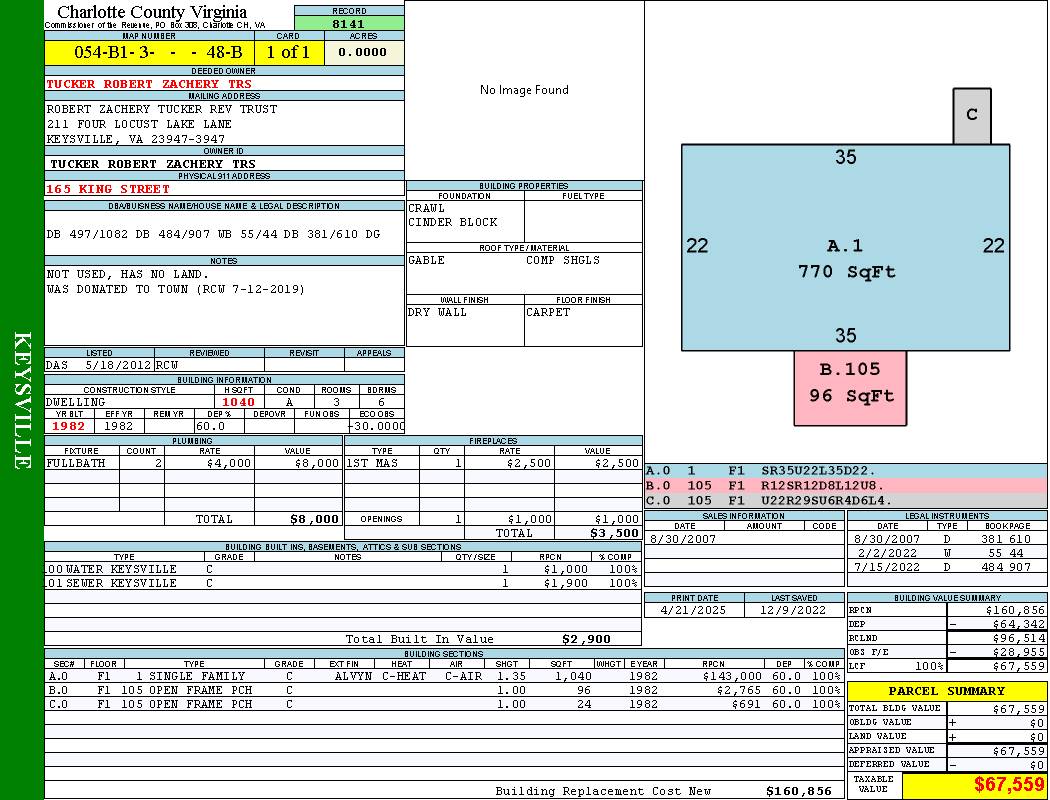The height and width of the screenshot is (800, 1050).
Task: Select KEYSVILLE vertical green sidebar label
Action: (22, 400)
